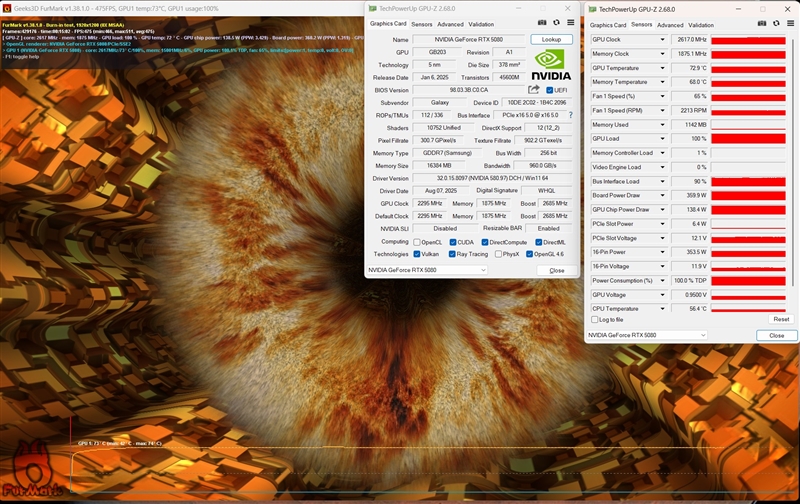Image resolution: width=800 pixels, height=504 pixels.
Task: Click the GPU Clock red graph bar
Action: coord(748,40)
